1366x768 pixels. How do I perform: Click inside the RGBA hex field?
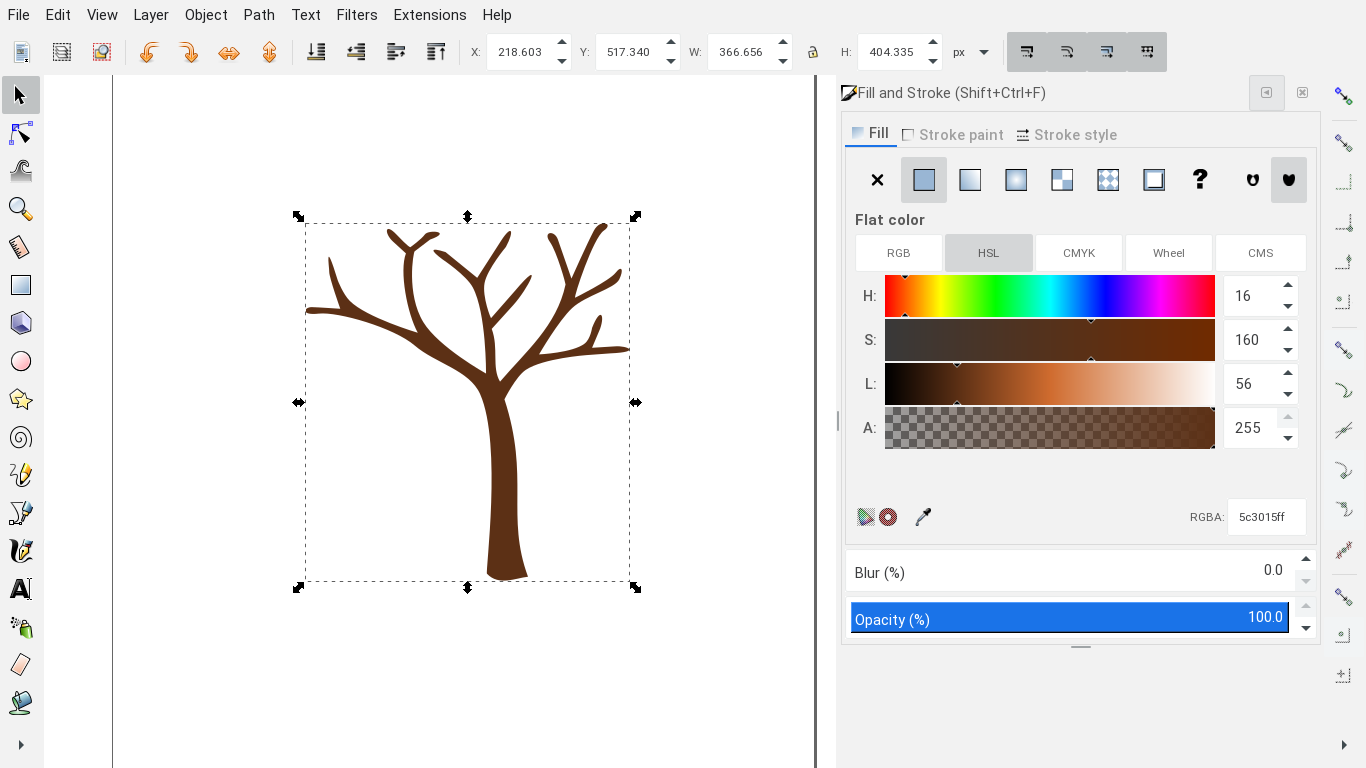[1266, 517]
